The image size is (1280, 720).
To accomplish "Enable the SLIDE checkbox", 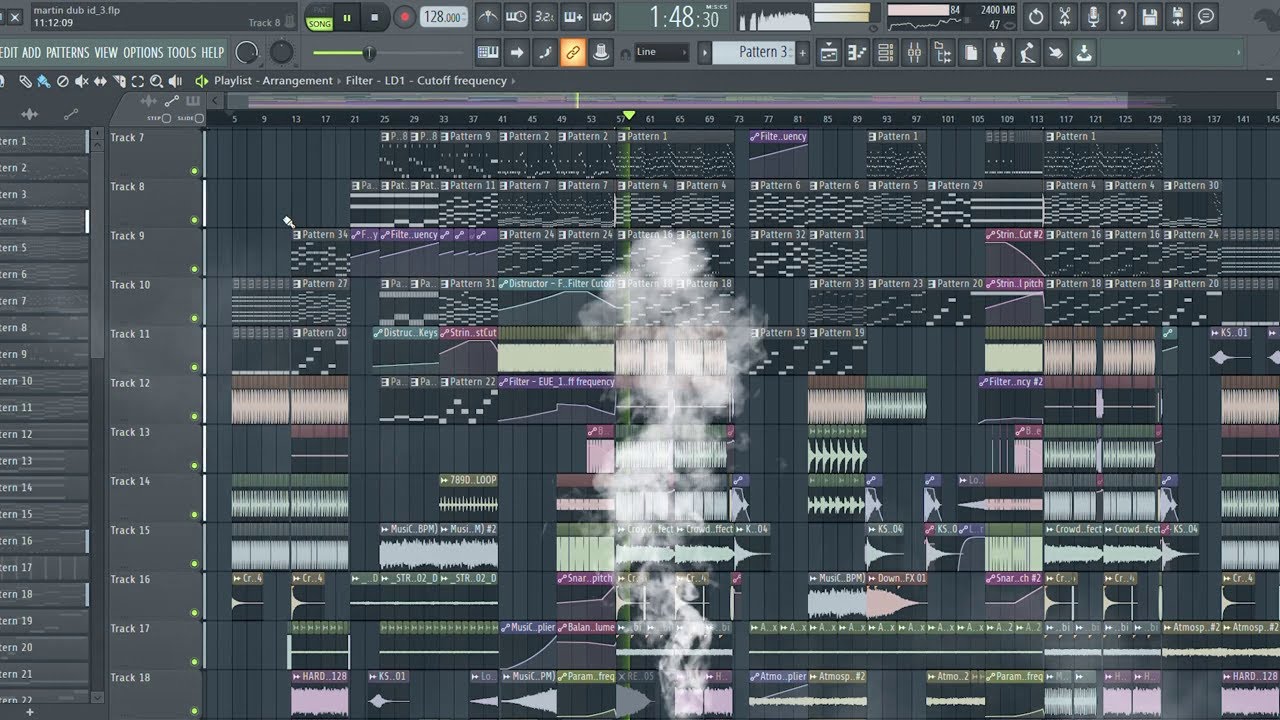I will coord(199,118).
